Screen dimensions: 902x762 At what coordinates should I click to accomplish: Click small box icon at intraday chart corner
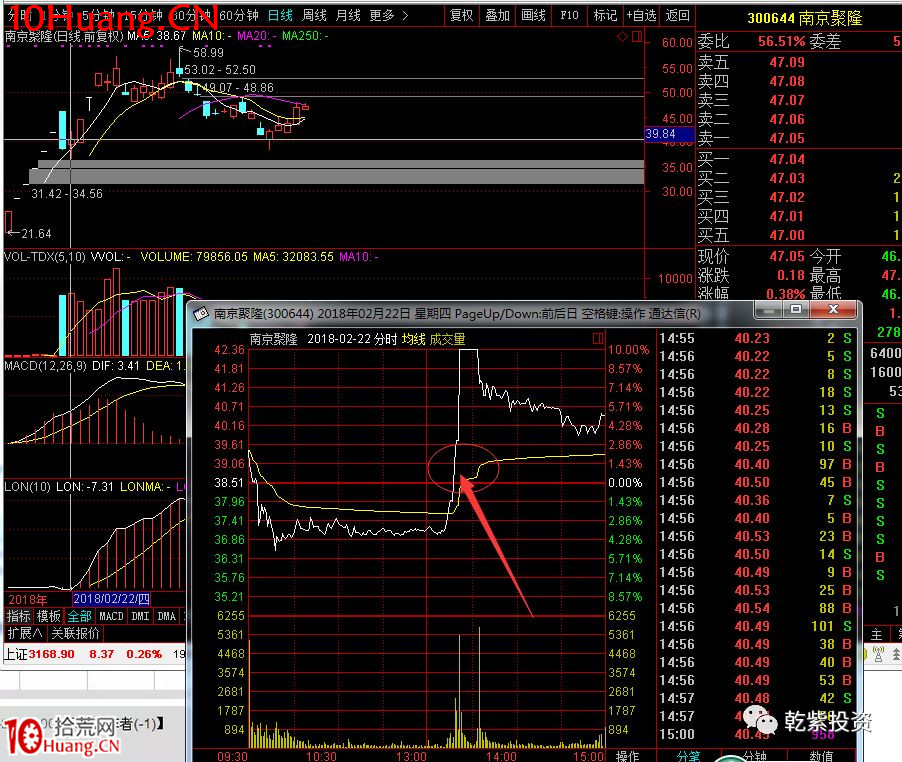click(598, 338)
